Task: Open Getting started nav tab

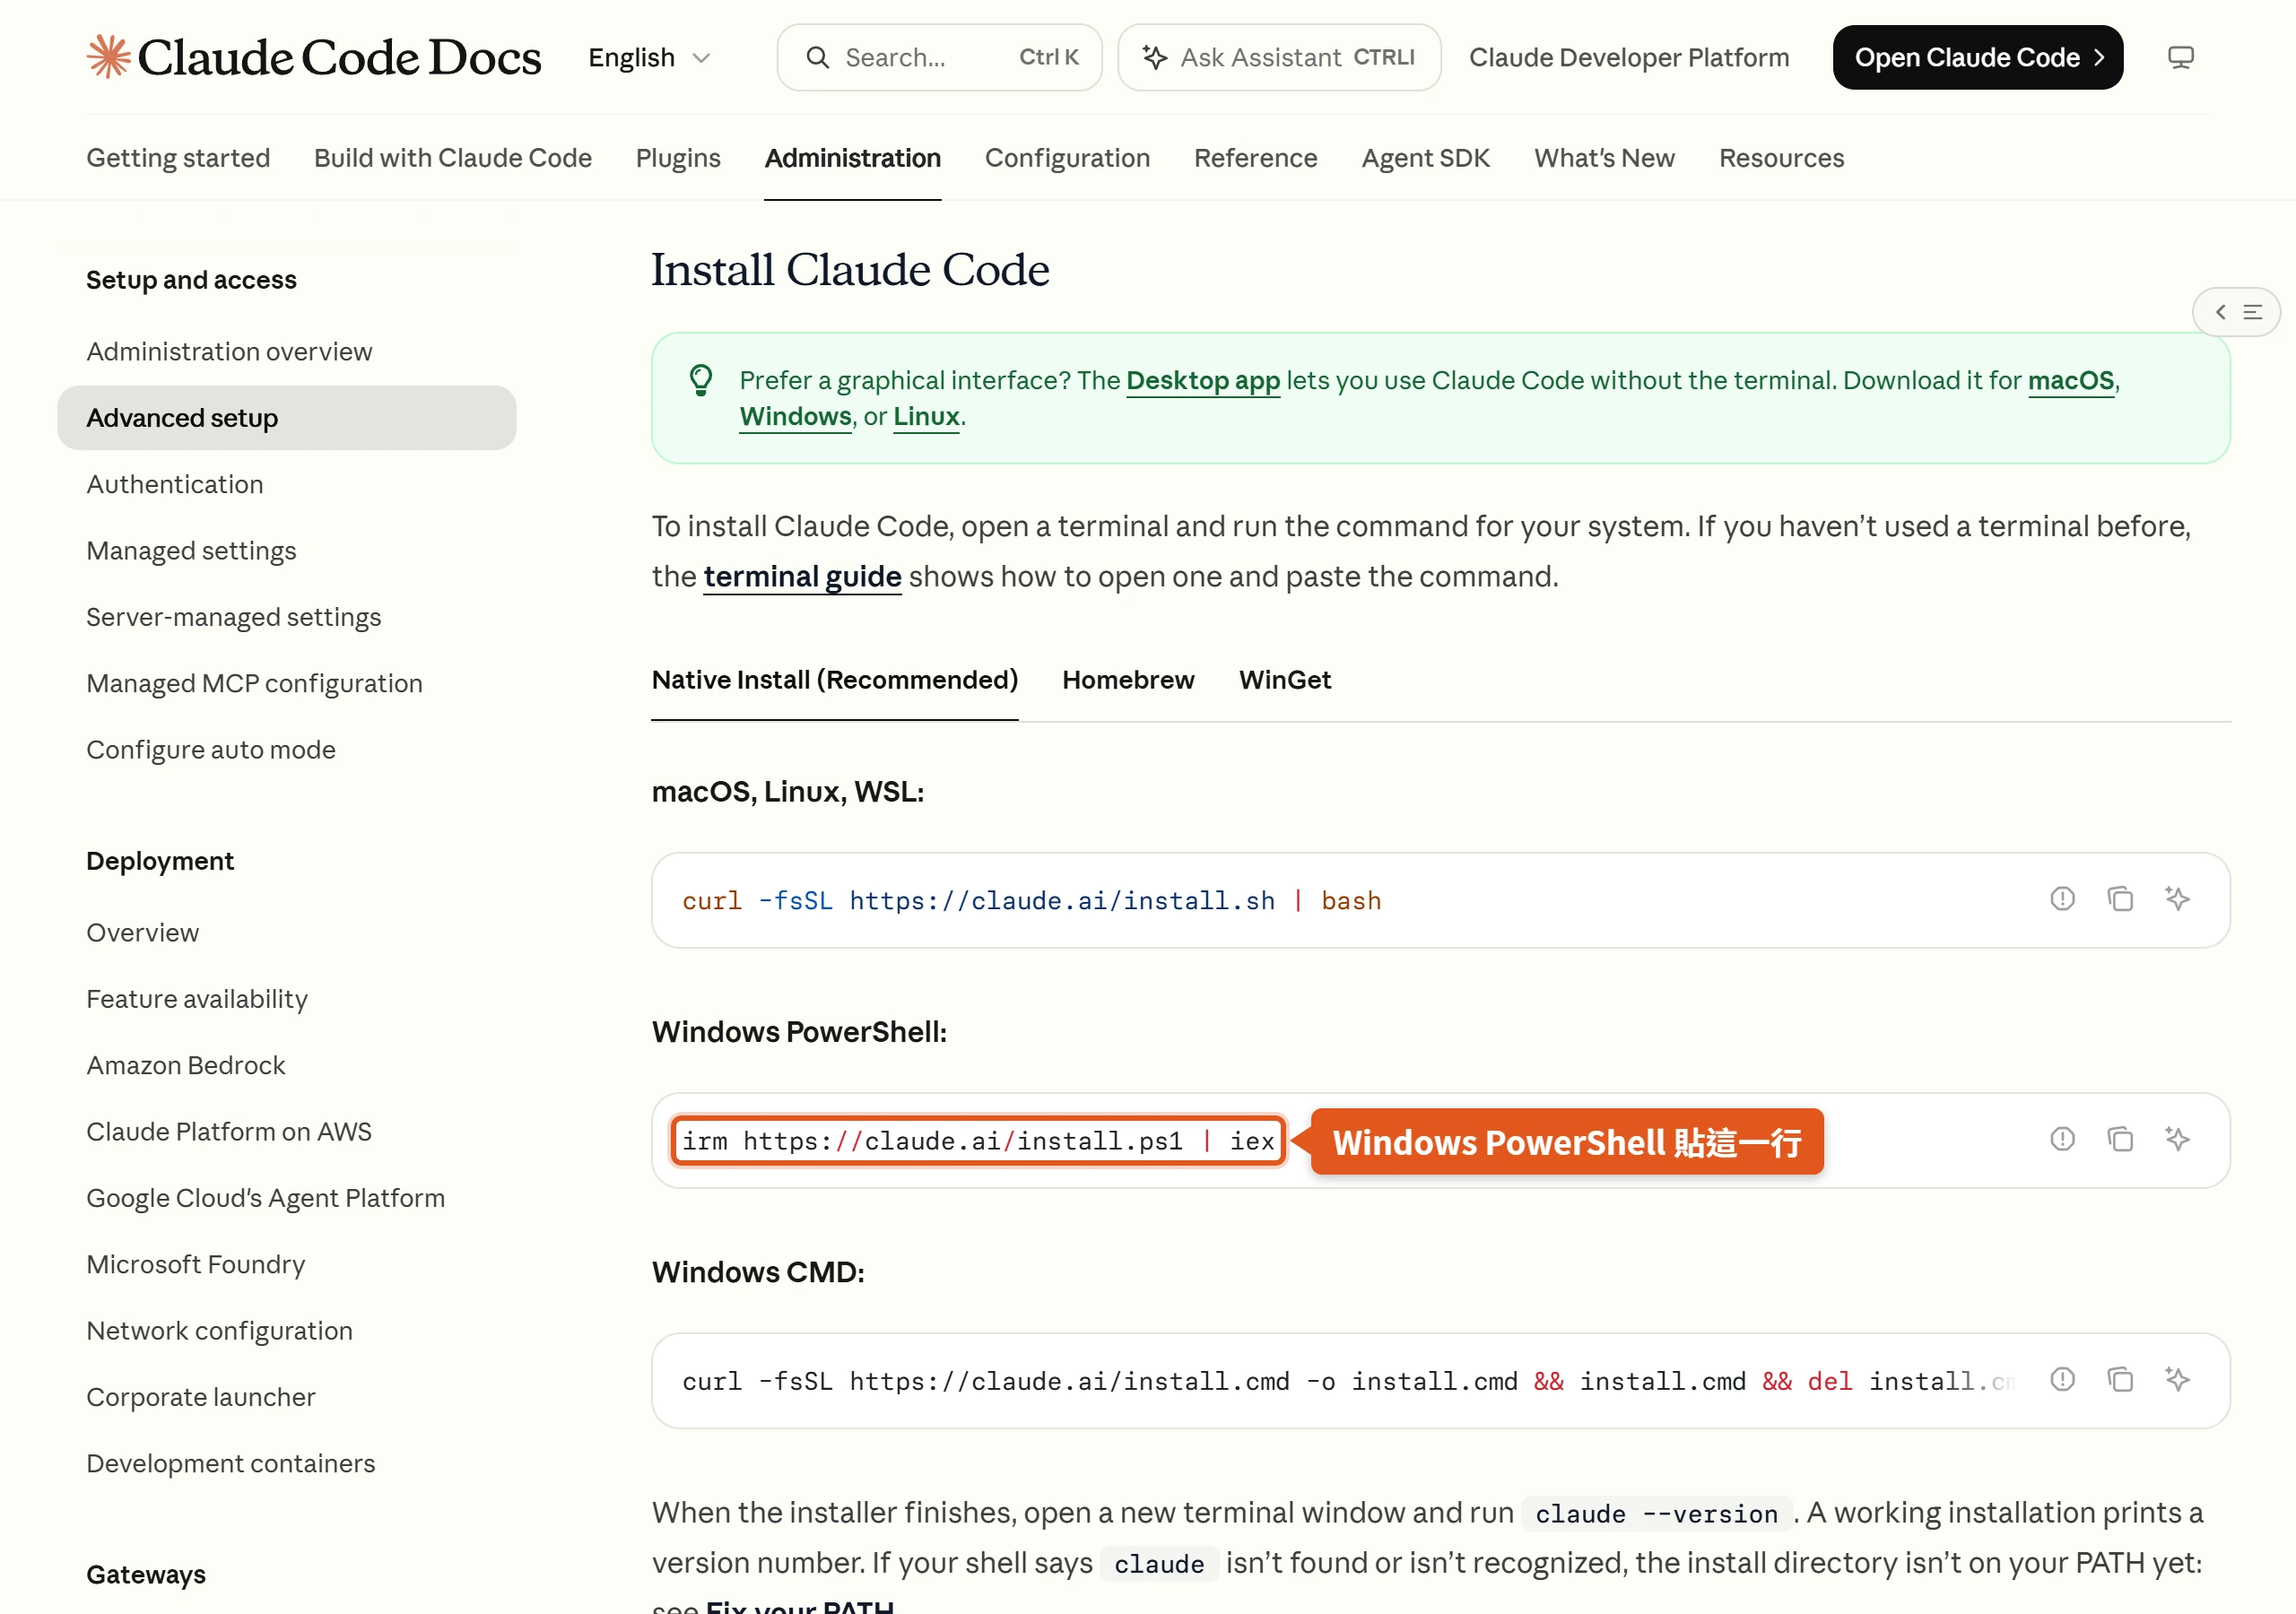Action: [x=178, y=158]
